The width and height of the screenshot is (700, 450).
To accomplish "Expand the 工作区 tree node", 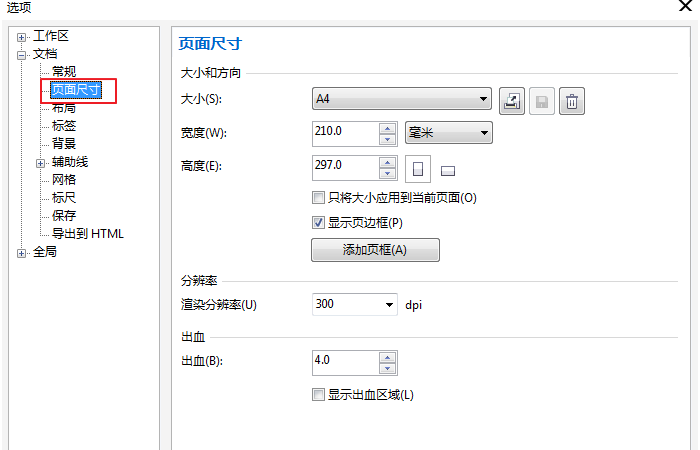I will click(x=22, y=36).
